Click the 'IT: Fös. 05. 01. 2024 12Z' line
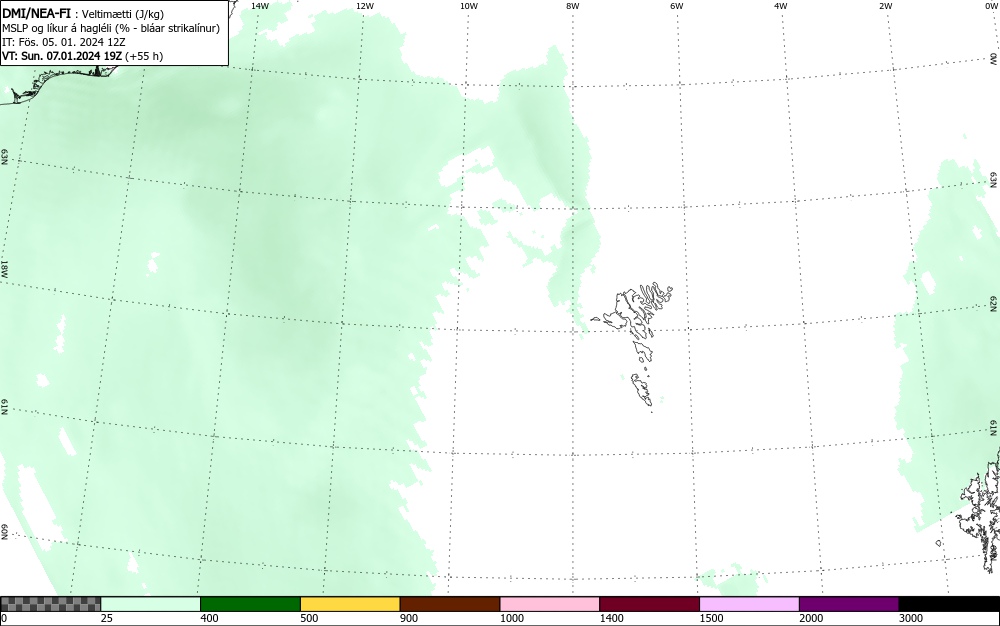The height and width of the screenshot is (626, 1000). [64, 42]
